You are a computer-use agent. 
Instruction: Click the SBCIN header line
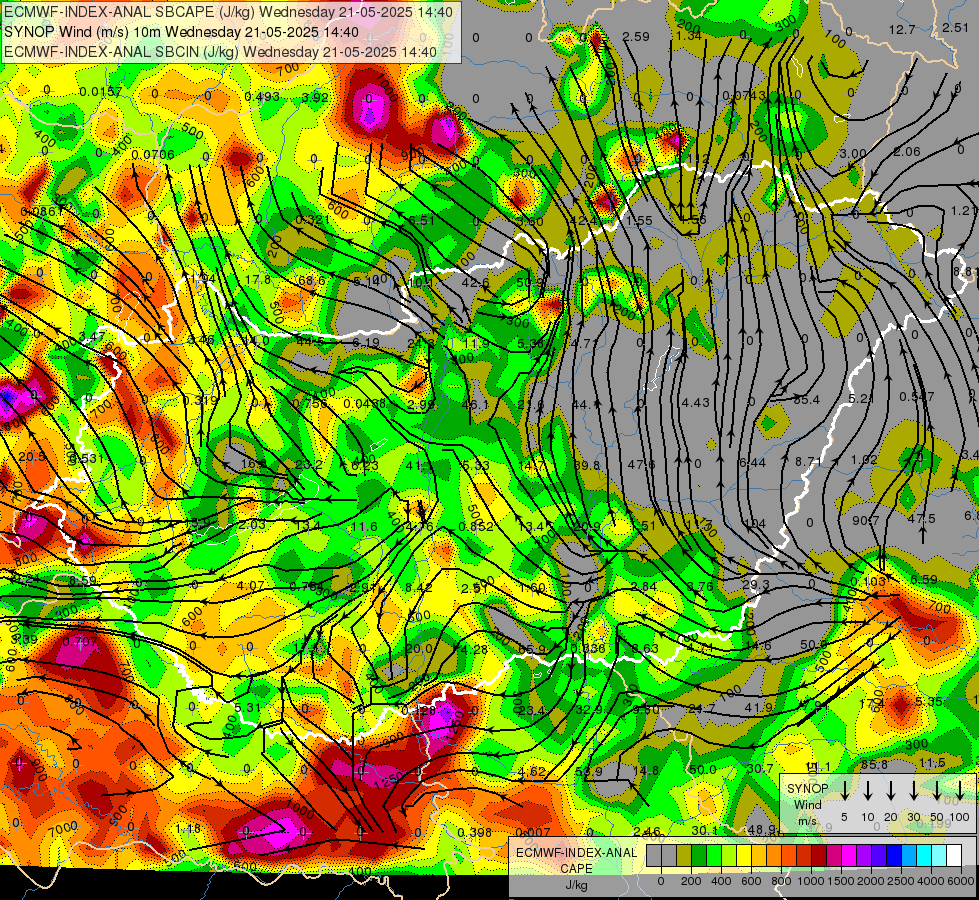pos(220,52)
